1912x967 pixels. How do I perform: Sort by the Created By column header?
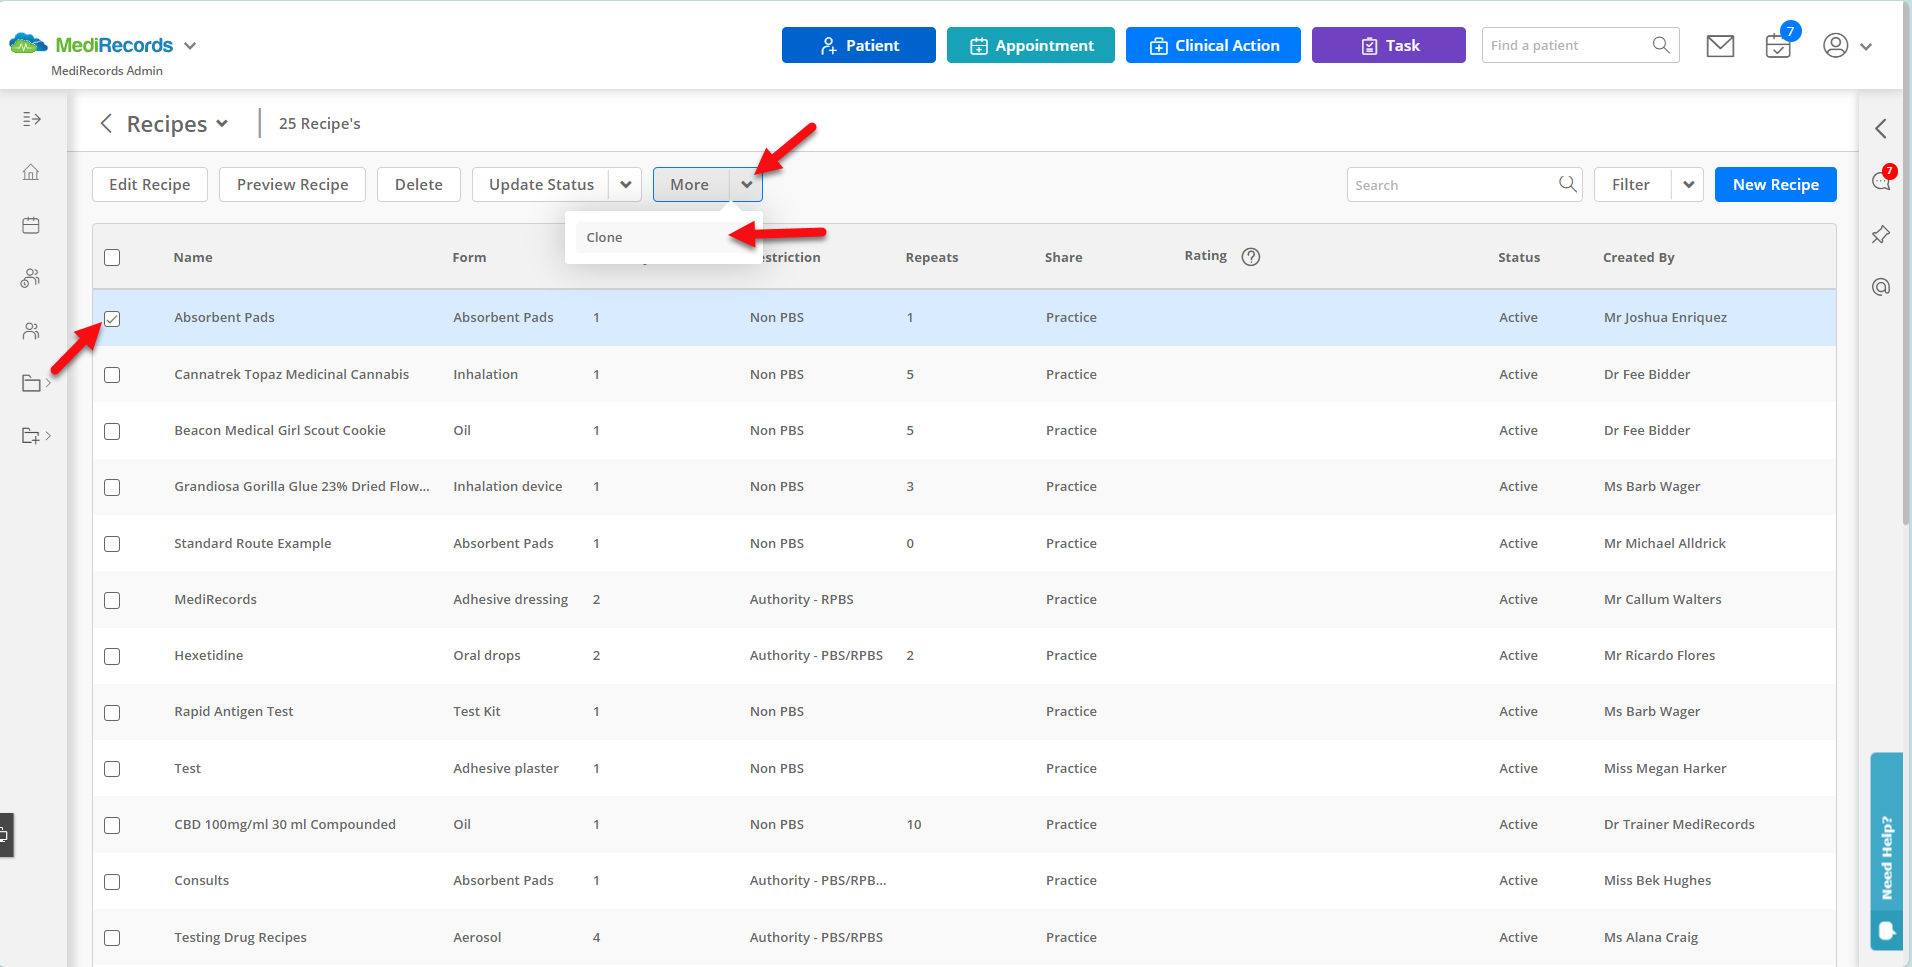tap(1639, 257)
